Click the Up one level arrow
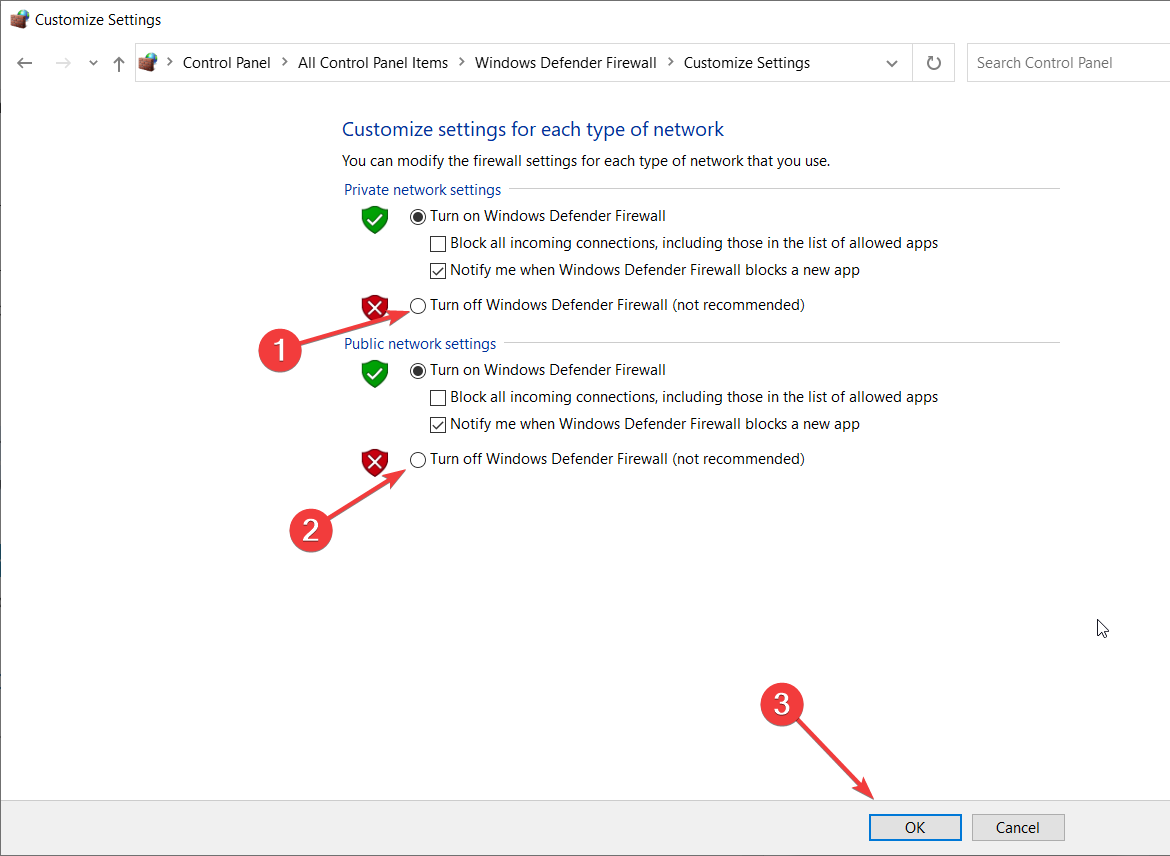The width and height of the screenshot is (1170, 856). tap(119, 63)
